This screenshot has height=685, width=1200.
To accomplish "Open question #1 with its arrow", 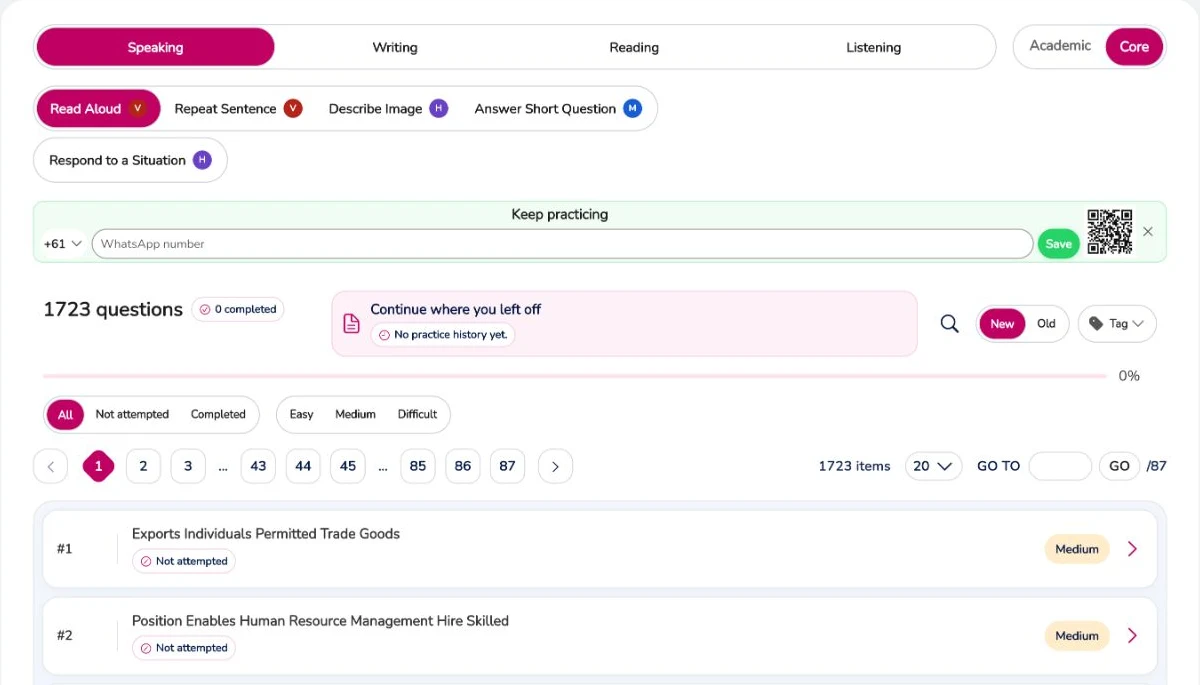I will click(1132, 549).
